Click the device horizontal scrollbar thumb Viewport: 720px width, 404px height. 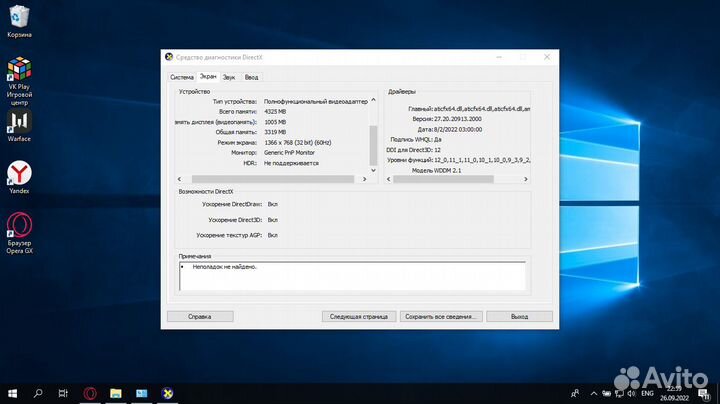pos(273,179)
